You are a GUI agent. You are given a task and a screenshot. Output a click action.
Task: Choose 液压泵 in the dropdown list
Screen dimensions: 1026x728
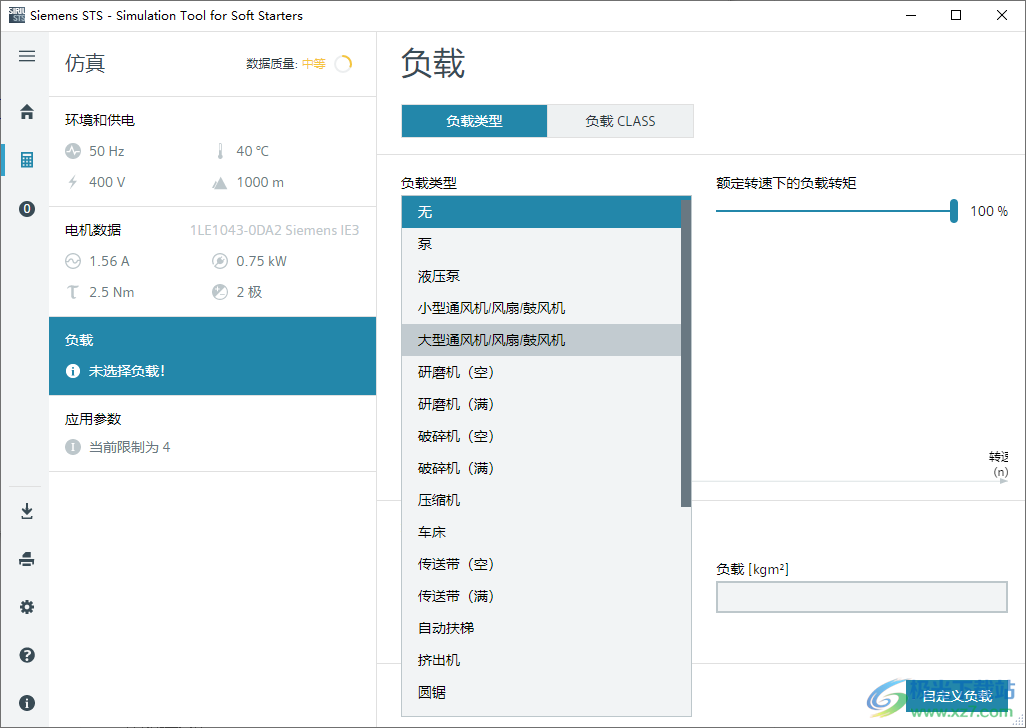(x=541, y=276)
